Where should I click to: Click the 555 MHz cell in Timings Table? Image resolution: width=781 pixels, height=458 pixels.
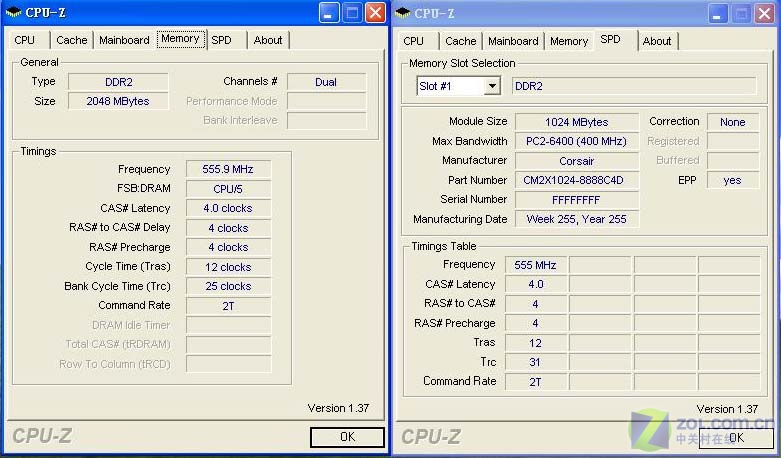click(535, 265)
